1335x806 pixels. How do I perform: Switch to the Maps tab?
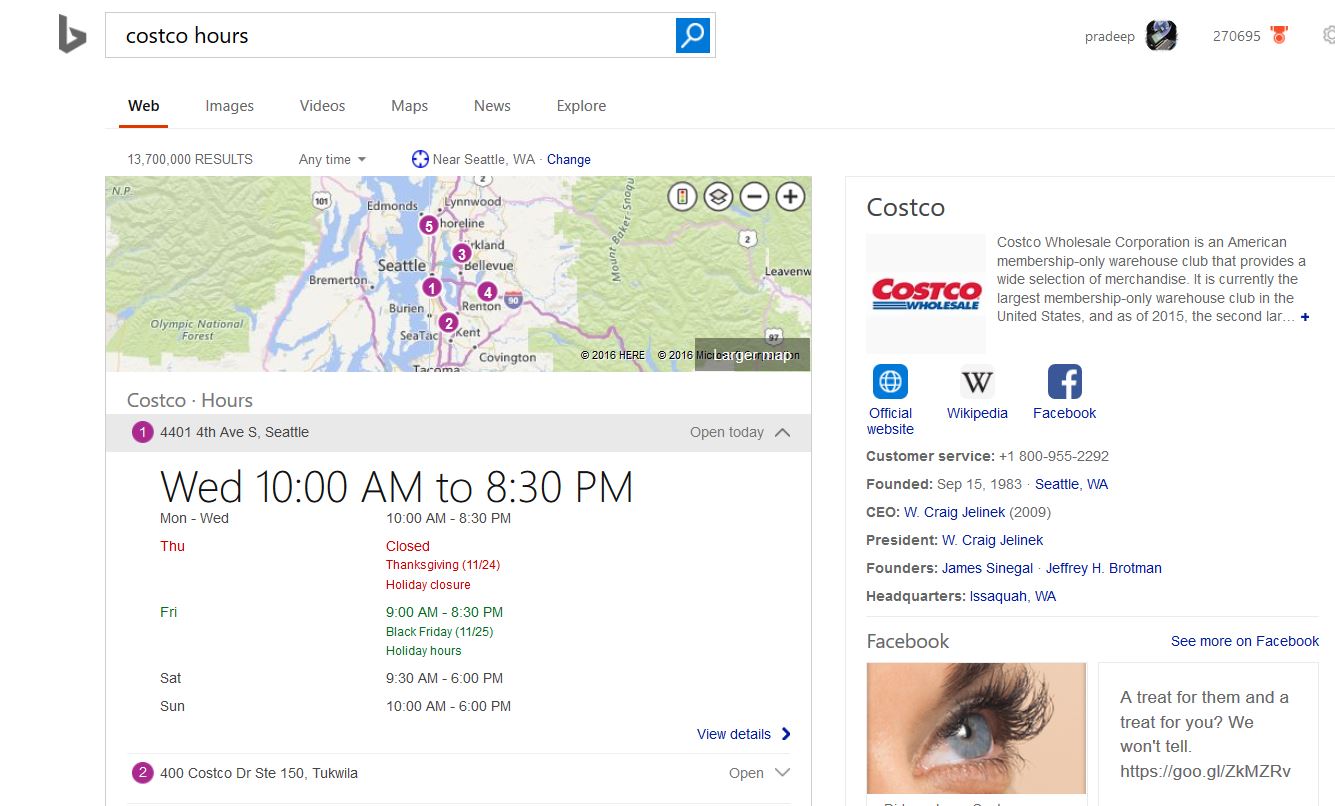click(x=409, y=106)
